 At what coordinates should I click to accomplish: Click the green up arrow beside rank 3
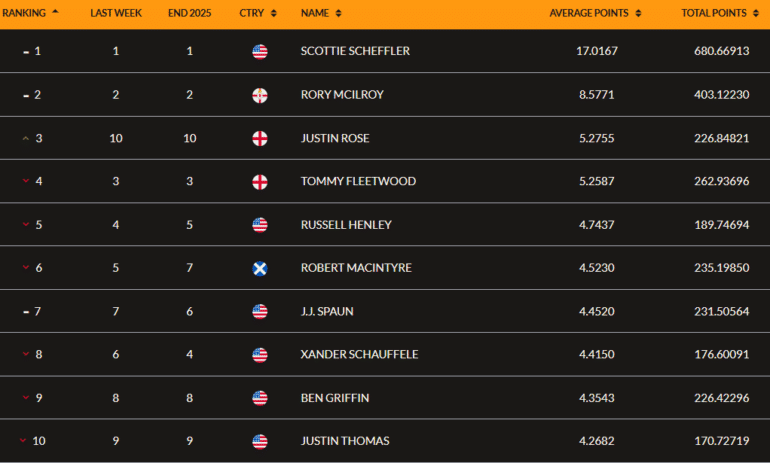click(x=25, y=138)
